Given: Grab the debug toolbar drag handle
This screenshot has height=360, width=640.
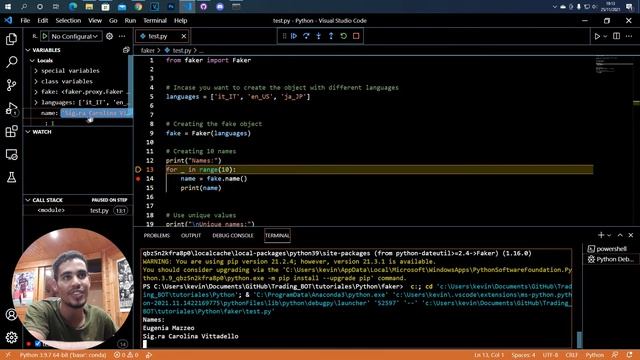Looking at the screenshot, I should [284, 36].
